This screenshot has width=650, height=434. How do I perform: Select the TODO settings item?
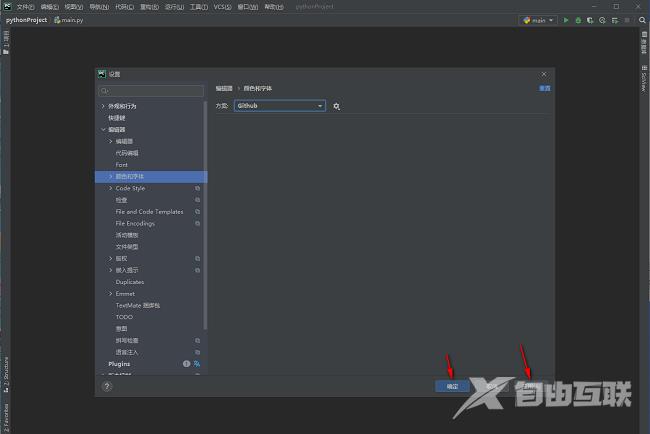click(x=124, y=317)
